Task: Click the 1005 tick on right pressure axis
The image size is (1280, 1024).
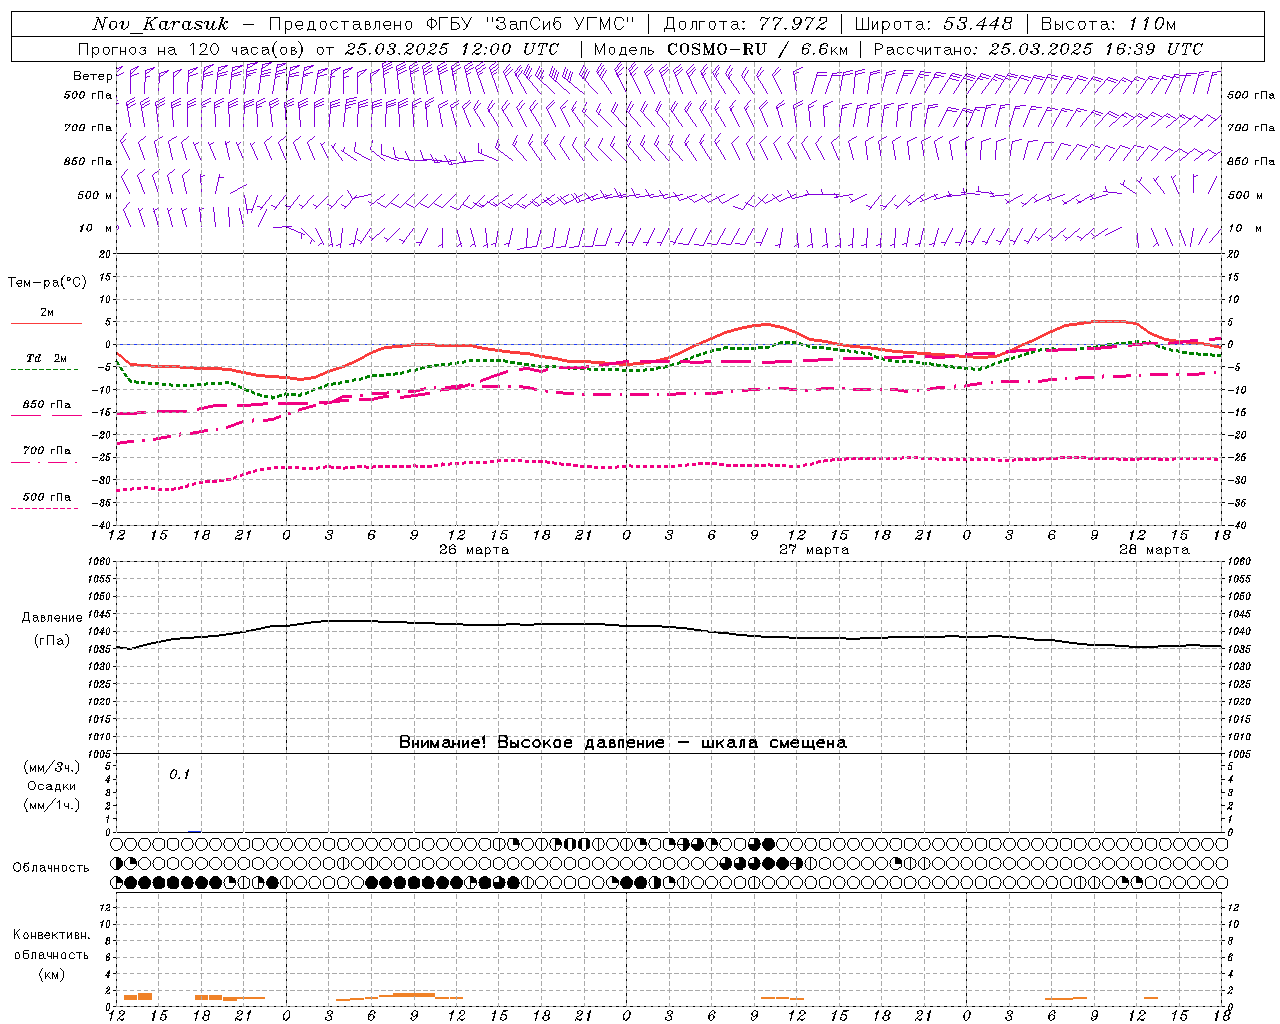Action: (x=1239, y=754)
